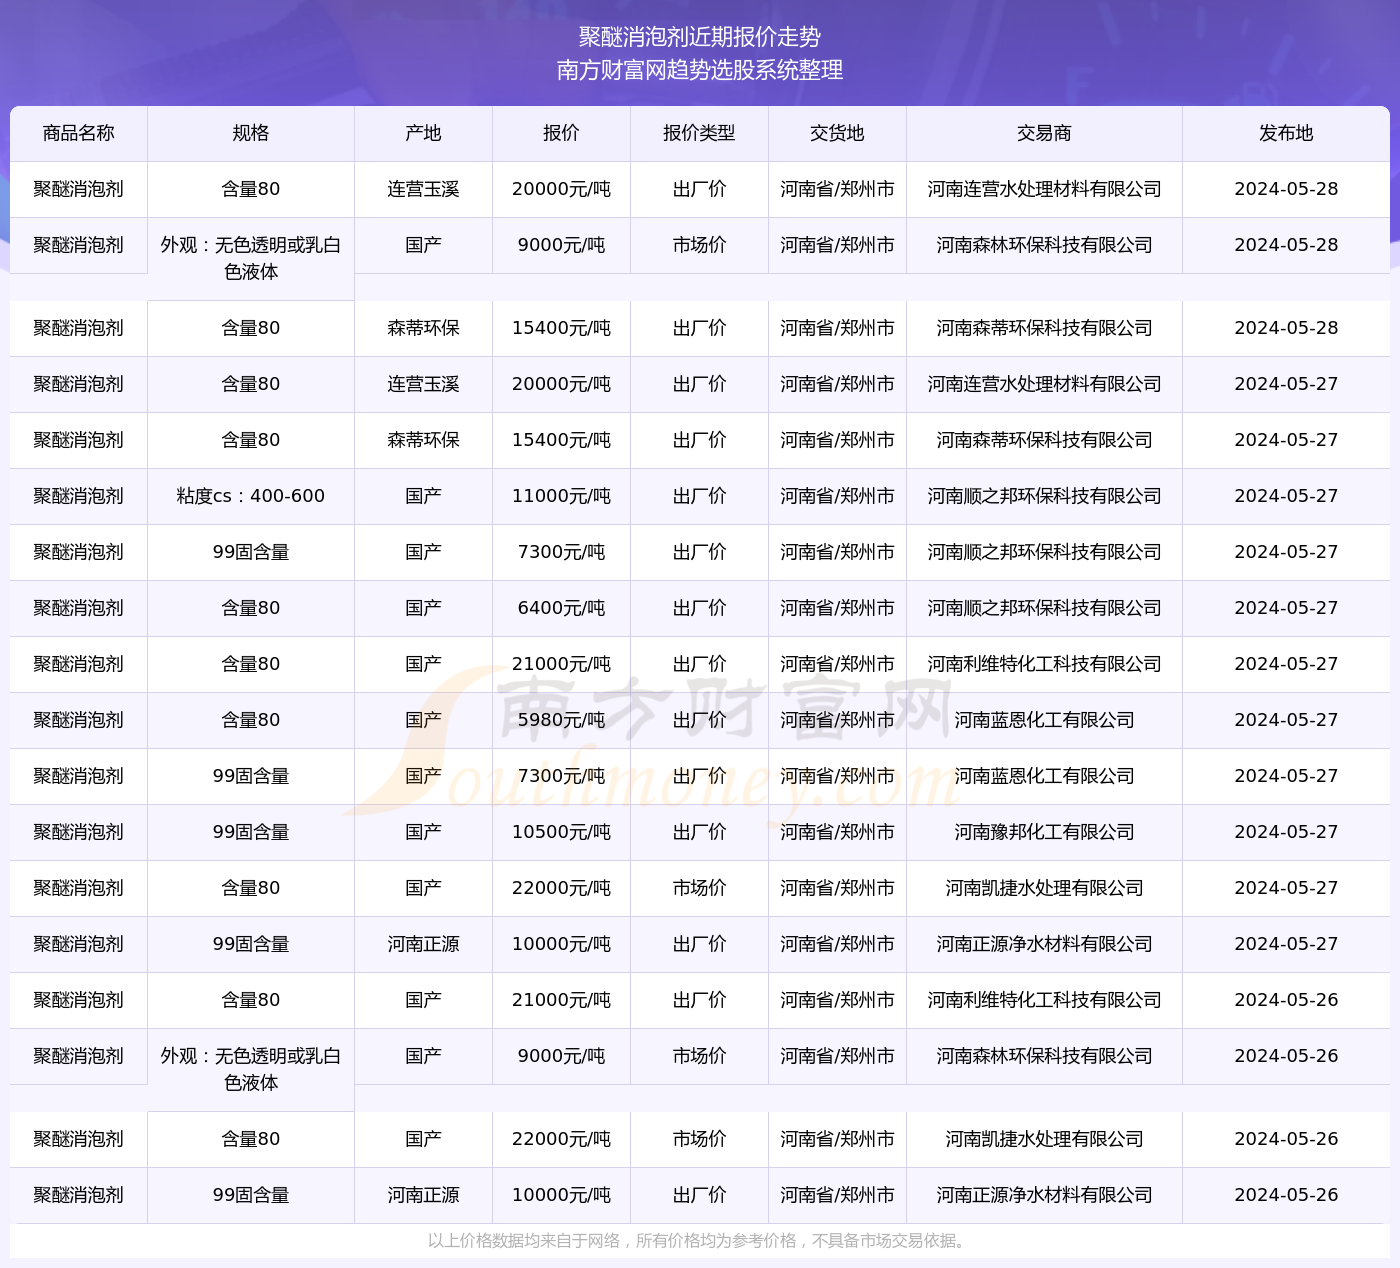The width and height of the screenshot is (1400, 1268).
Task: Select 河南连营水处理材料有限公司 dated 2024-05-27
Action: (1044, 384)
